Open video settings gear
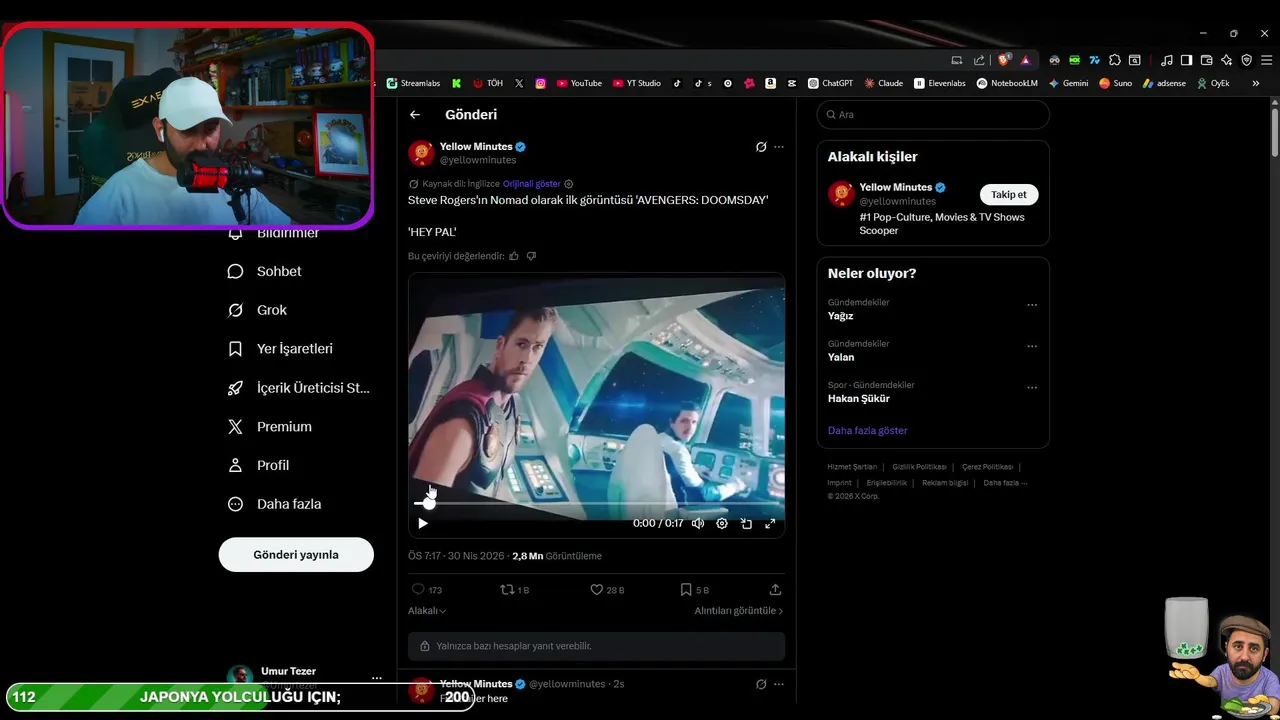Image resolution: width=1280 pixels, height=720 pixels. pyautogui.click(x=722, y=523)
